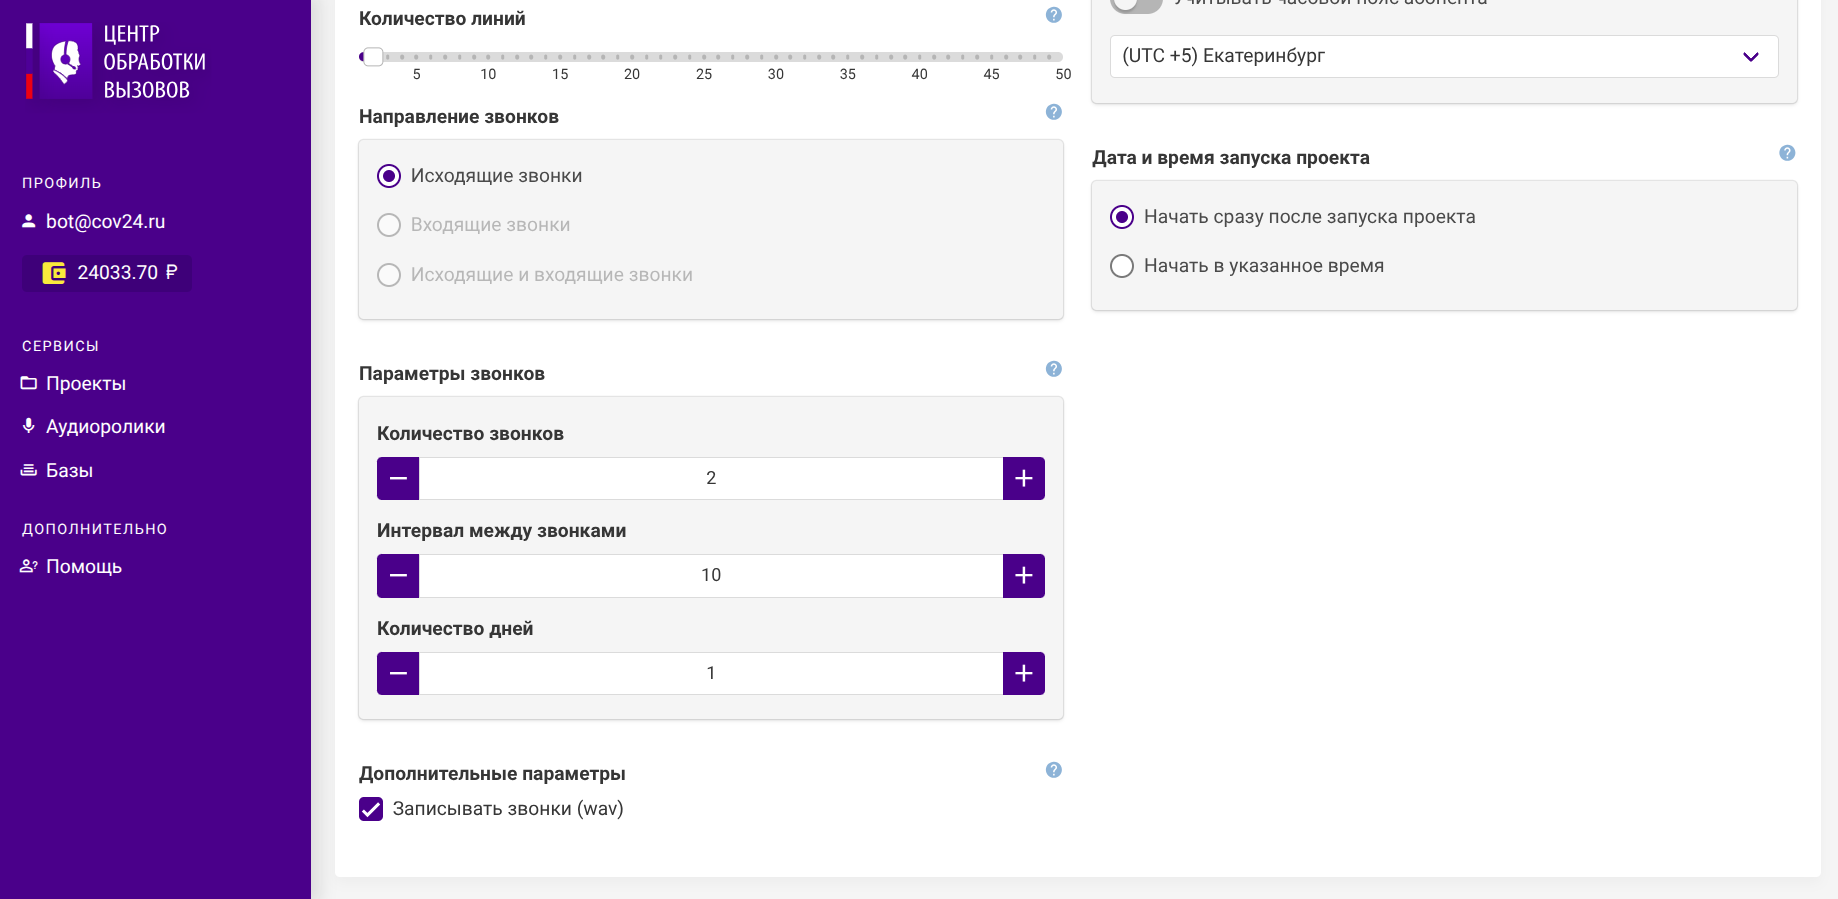The width and height of the screenshot is (1838, 899).
Task: Click the call center logo icon
Action: tap(66, 61)
